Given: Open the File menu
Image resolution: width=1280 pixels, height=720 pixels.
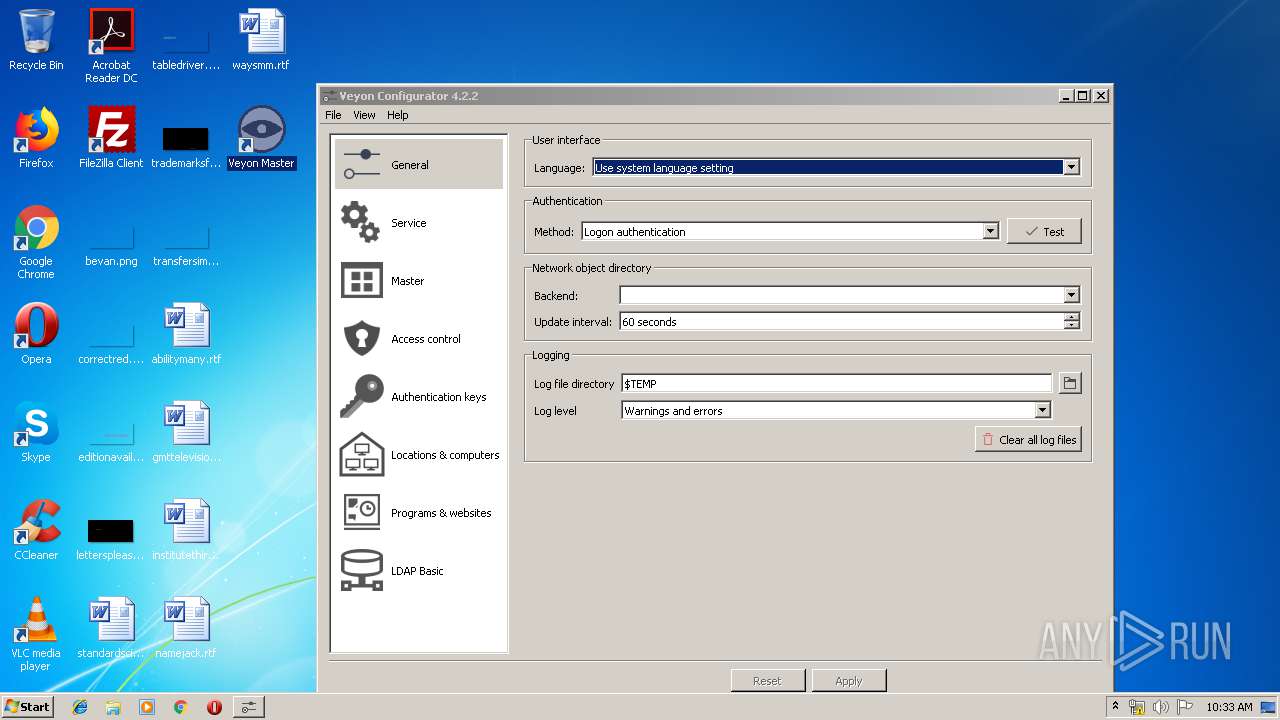Looking at the screenshot, I should 333,115.
